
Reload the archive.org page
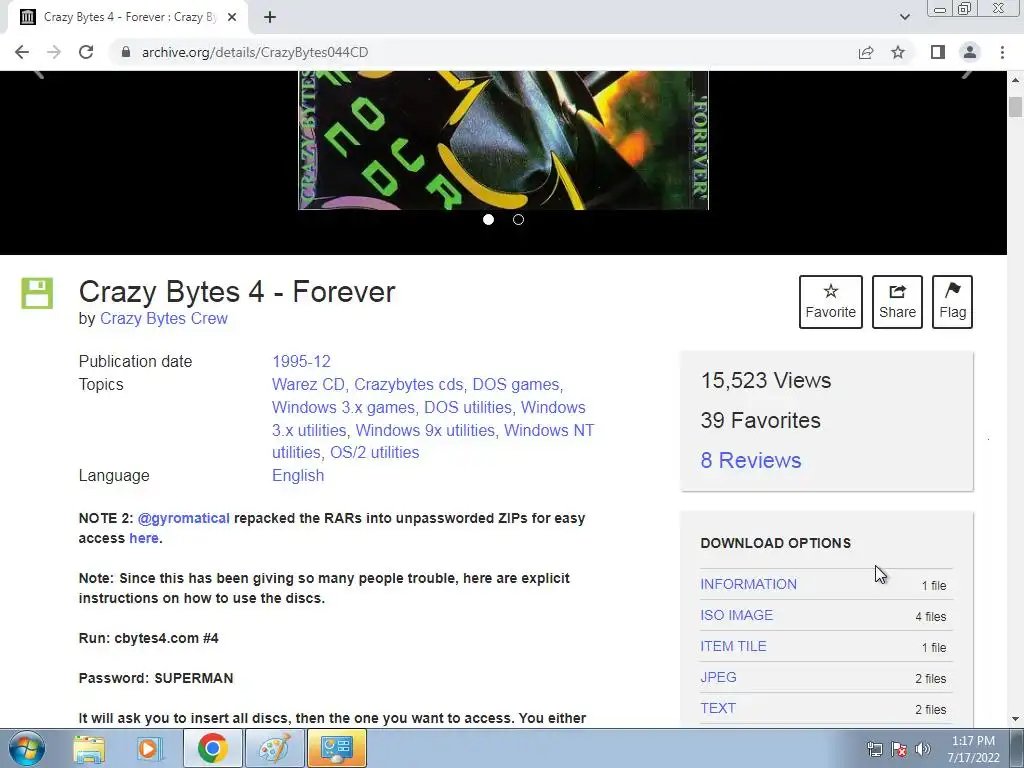click(86, 52)
